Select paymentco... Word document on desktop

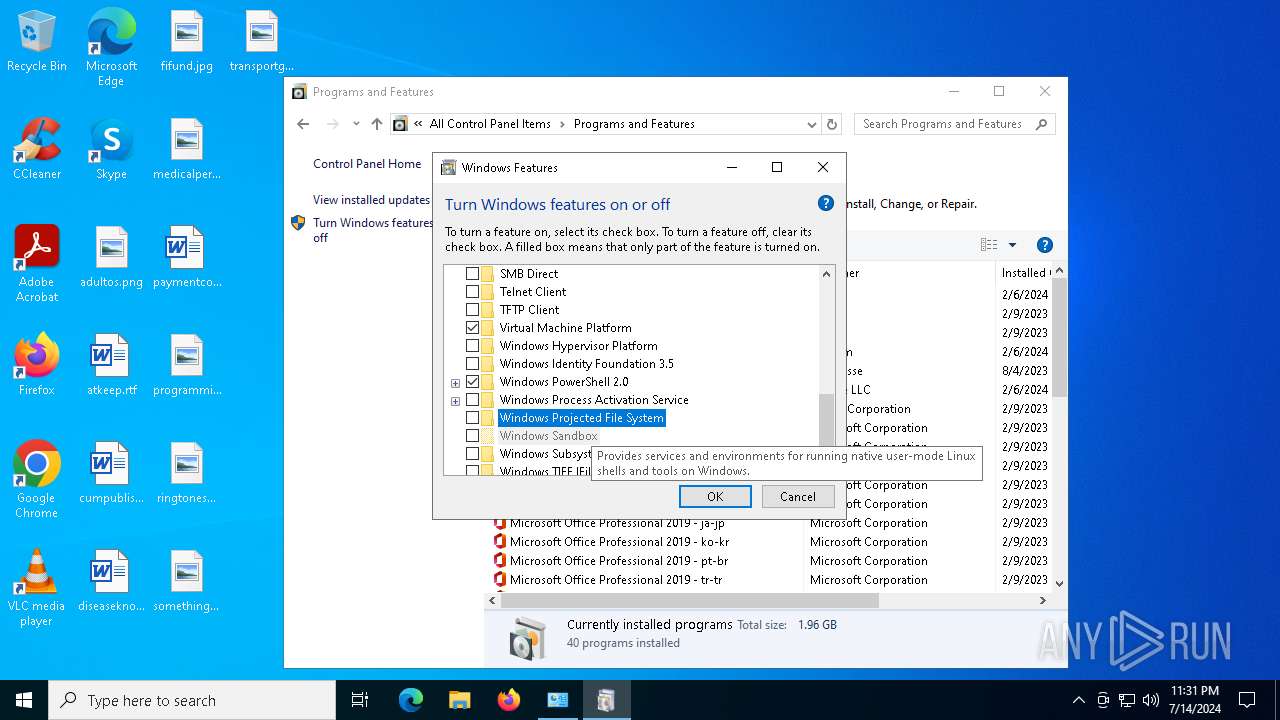point(187,258)
